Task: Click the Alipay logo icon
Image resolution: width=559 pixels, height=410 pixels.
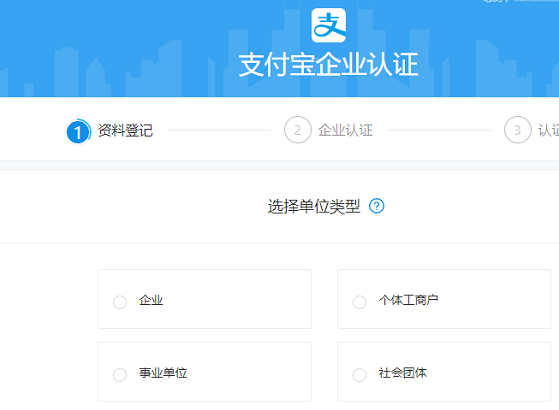Action: [x=328, y=25]
